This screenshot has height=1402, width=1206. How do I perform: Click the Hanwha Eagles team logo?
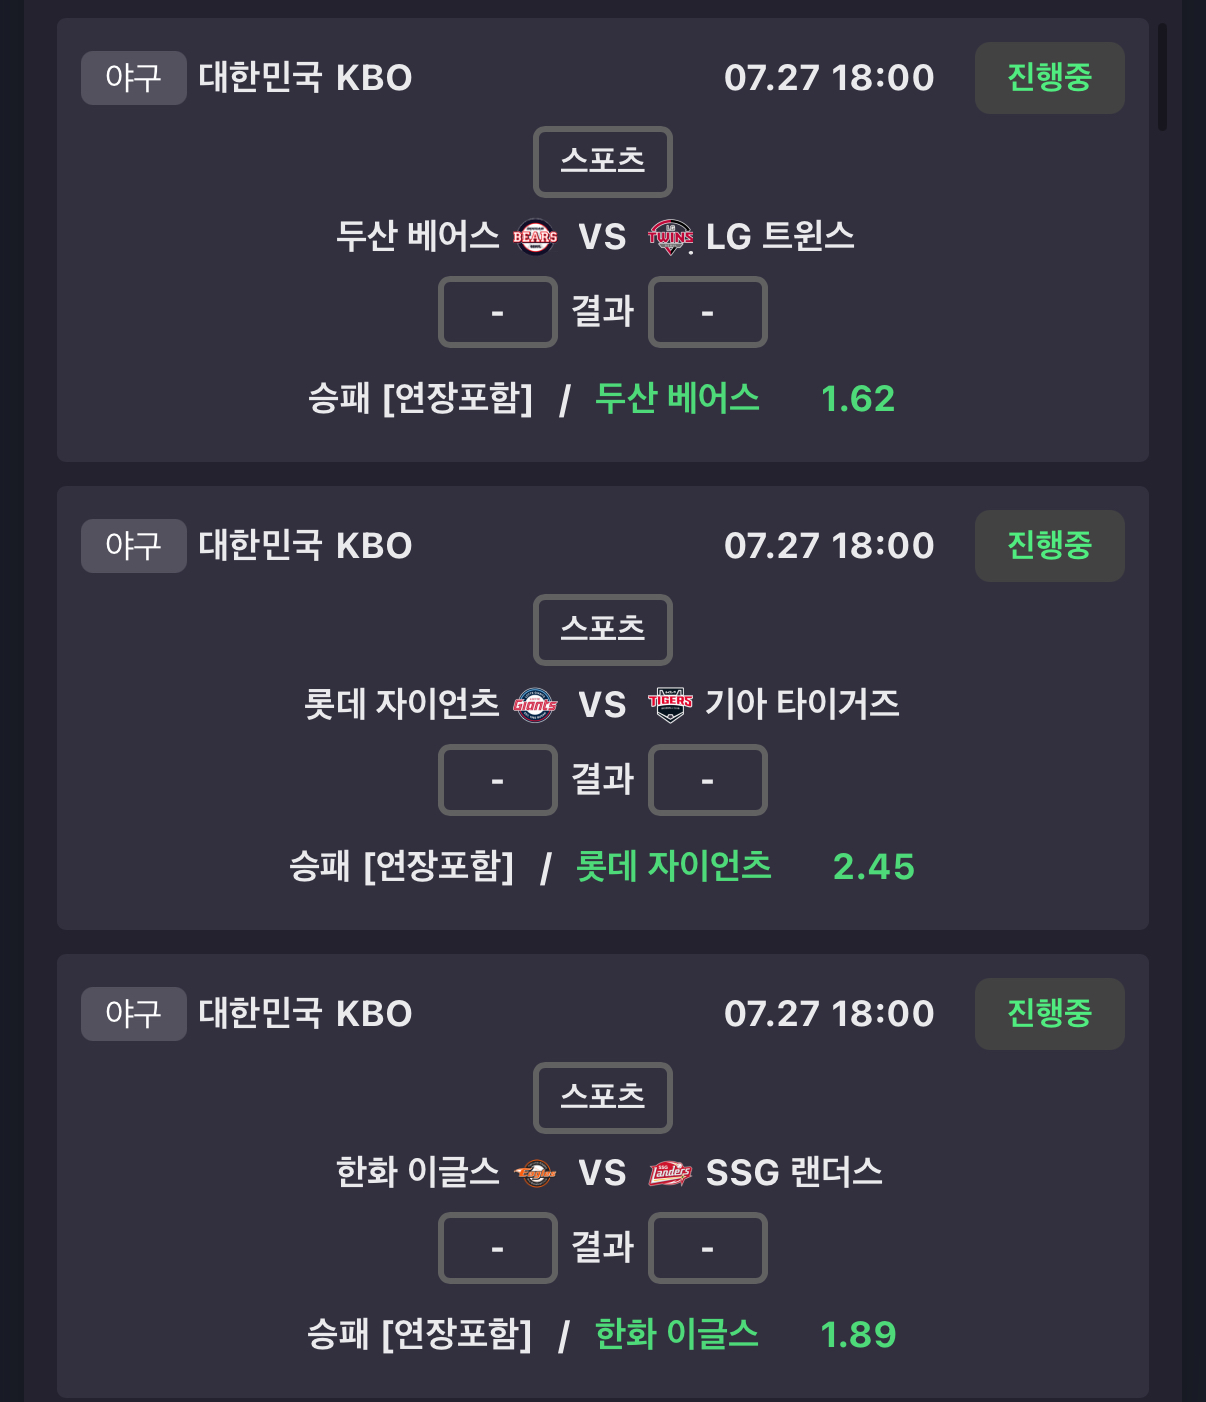535,1173
